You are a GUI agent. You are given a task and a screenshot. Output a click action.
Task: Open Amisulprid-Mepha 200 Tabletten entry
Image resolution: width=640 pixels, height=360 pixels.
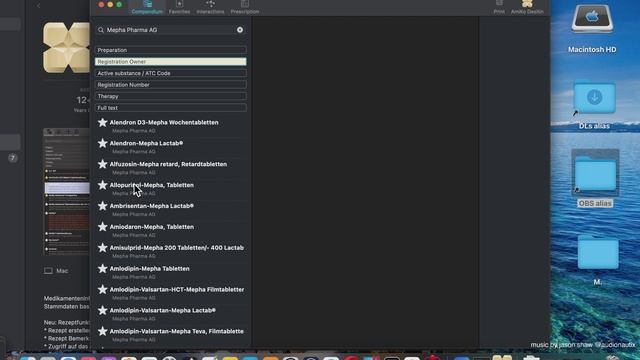177,248
